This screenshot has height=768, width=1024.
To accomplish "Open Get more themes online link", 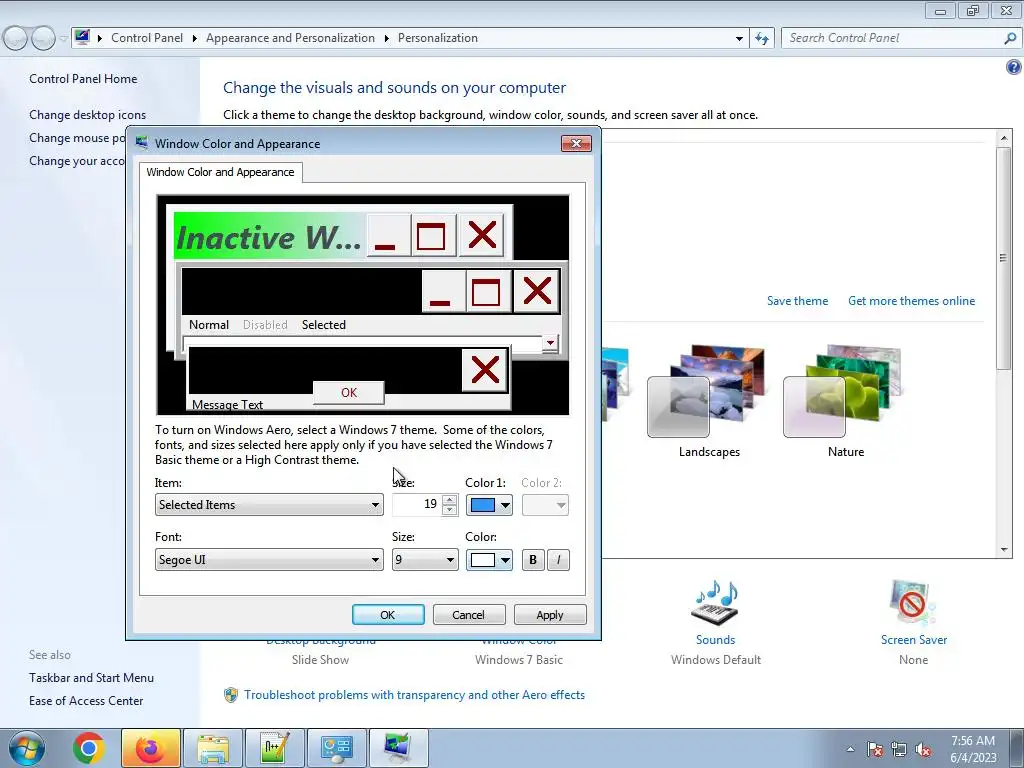I will 912,301.
